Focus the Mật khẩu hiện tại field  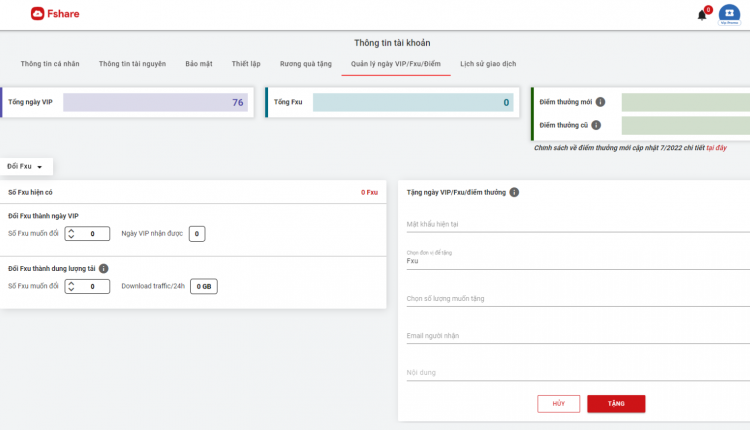coord(578,224)
